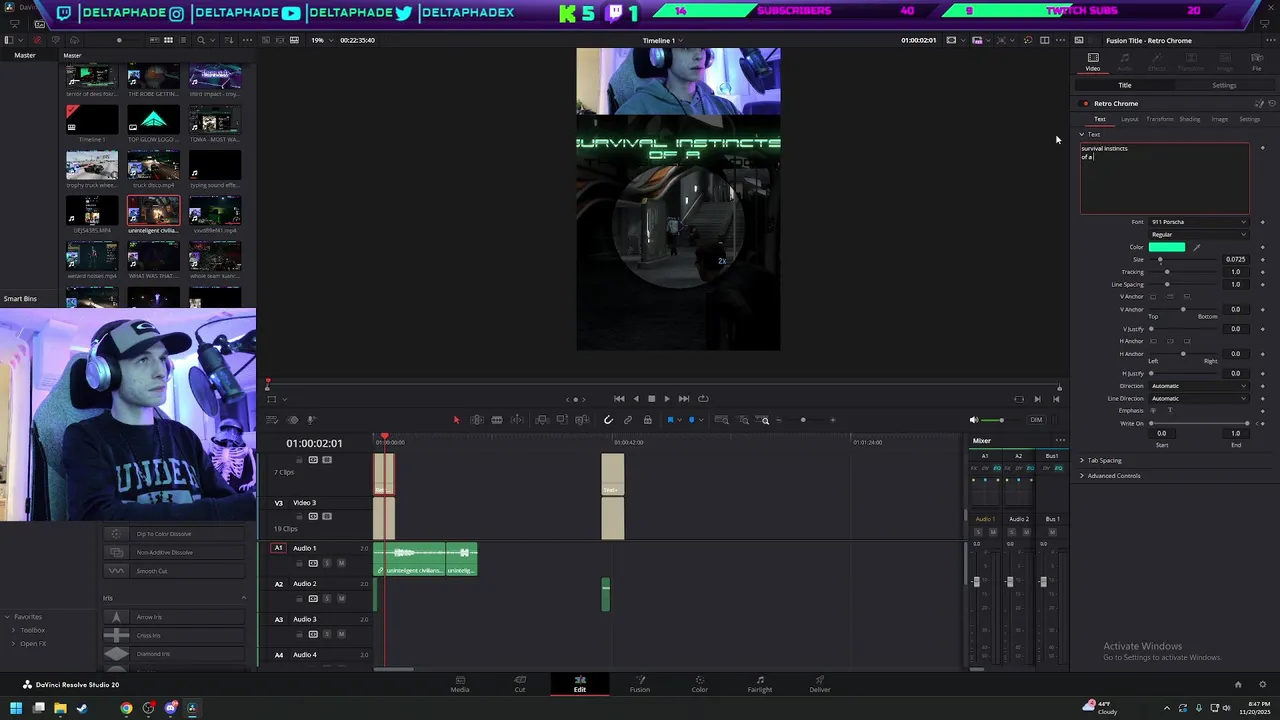
Task: Play the timeline forward
Action: [667, 399]
